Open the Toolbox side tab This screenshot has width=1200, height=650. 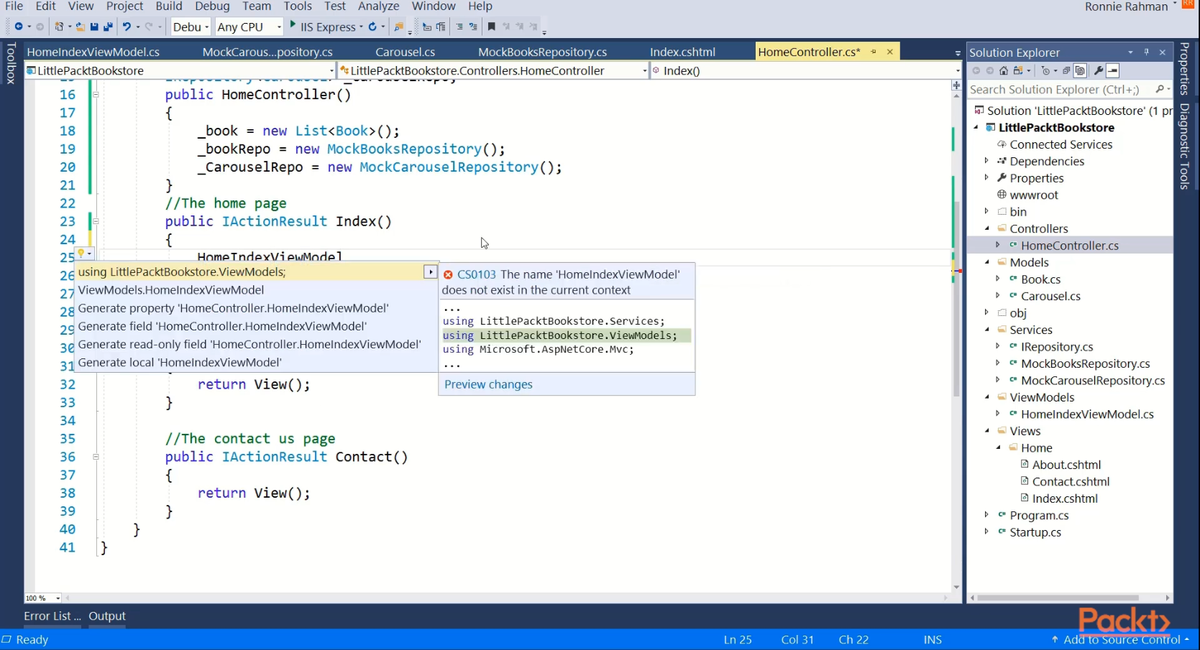pyautogui.click(x=10, y=63)
